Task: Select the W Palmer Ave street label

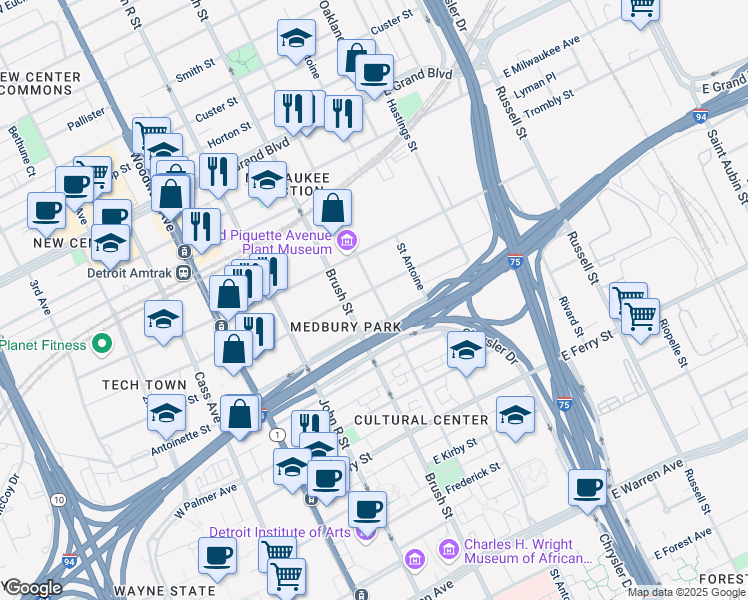Action: point(206,501)
